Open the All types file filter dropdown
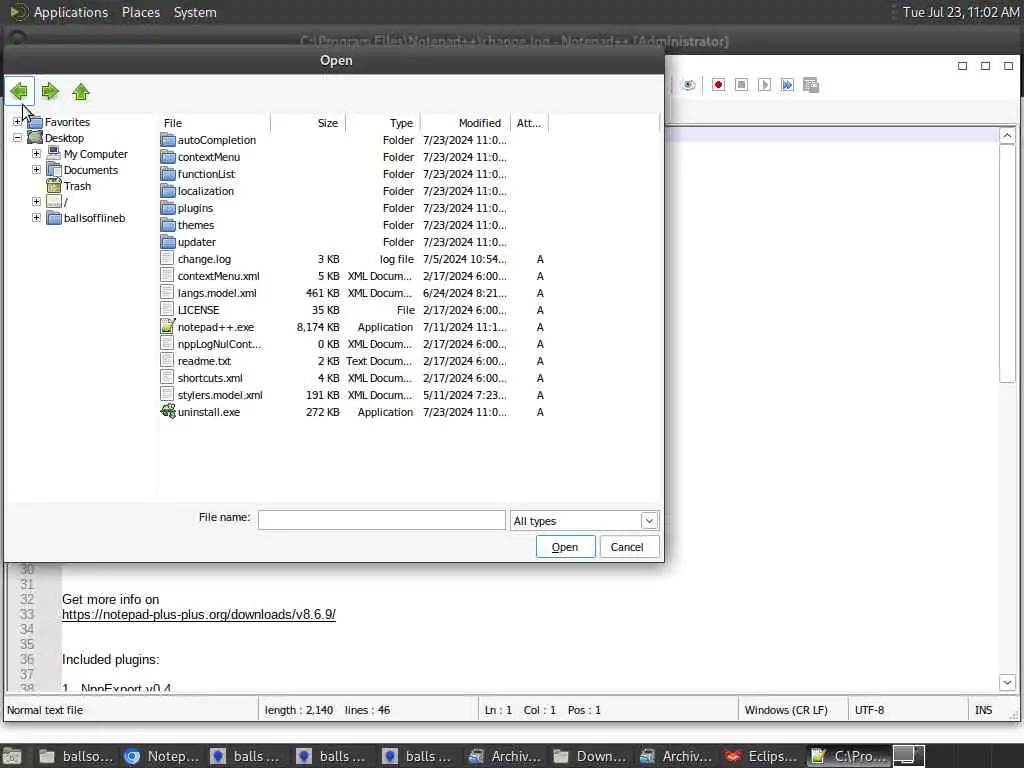 (x=649, y=520)
